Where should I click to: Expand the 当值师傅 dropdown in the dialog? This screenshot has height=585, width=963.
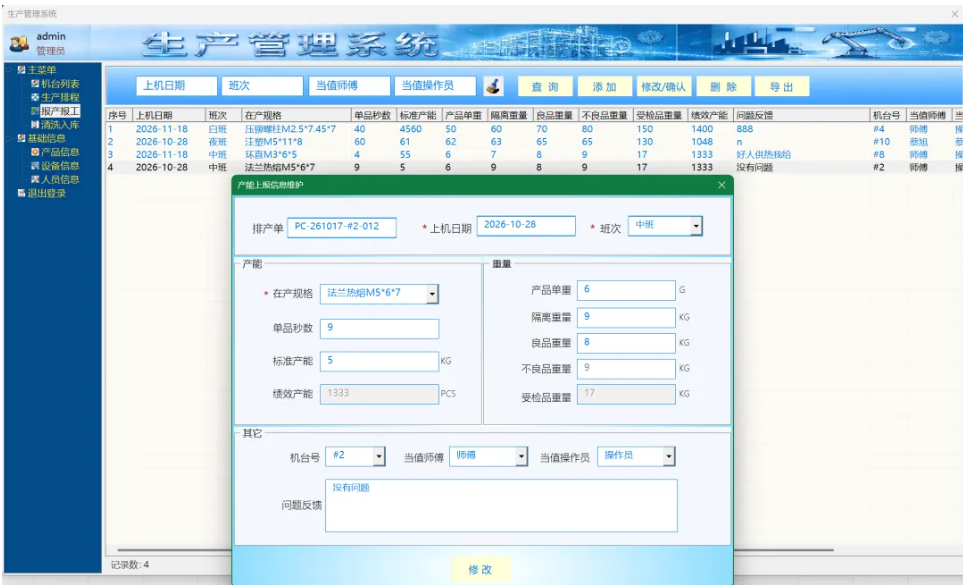(x=521, y=456)
